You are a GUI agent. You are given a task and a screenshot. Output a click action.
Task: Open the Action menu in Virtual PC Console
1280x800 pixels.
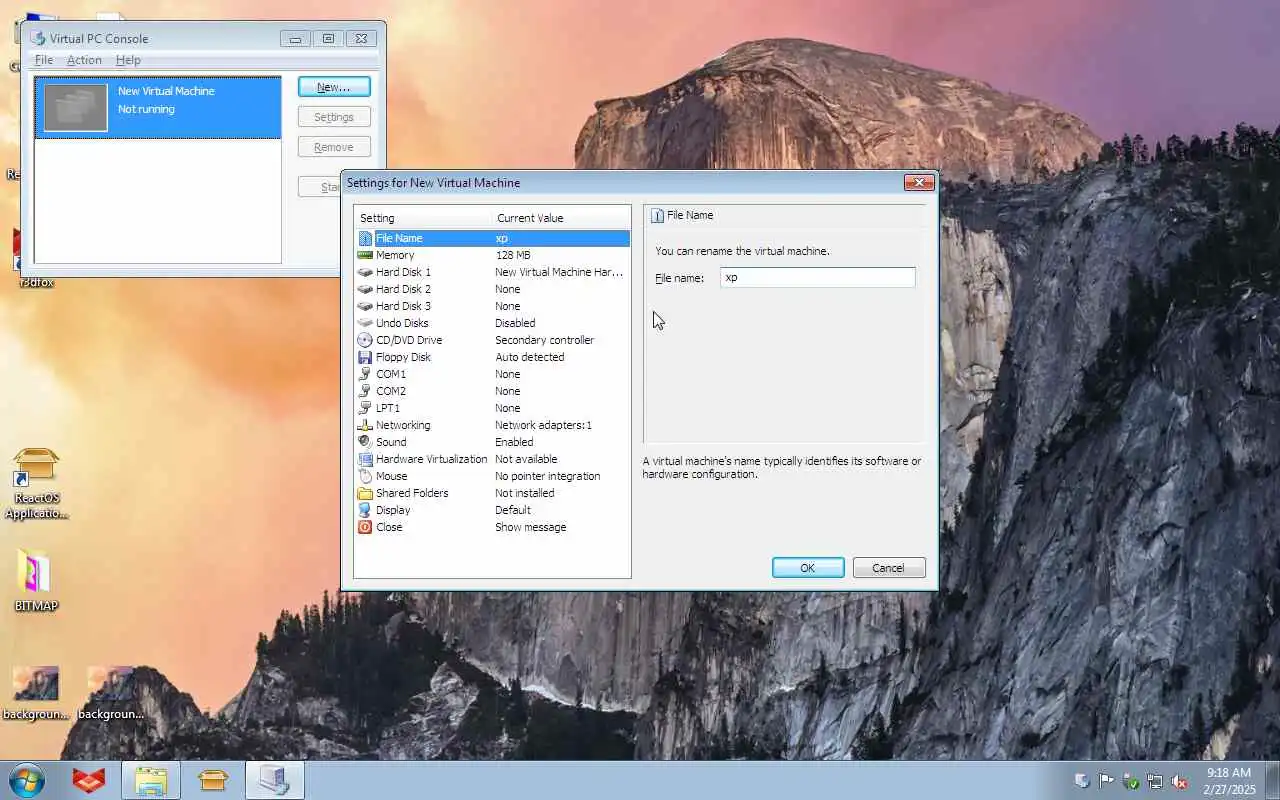click(84, 60)
